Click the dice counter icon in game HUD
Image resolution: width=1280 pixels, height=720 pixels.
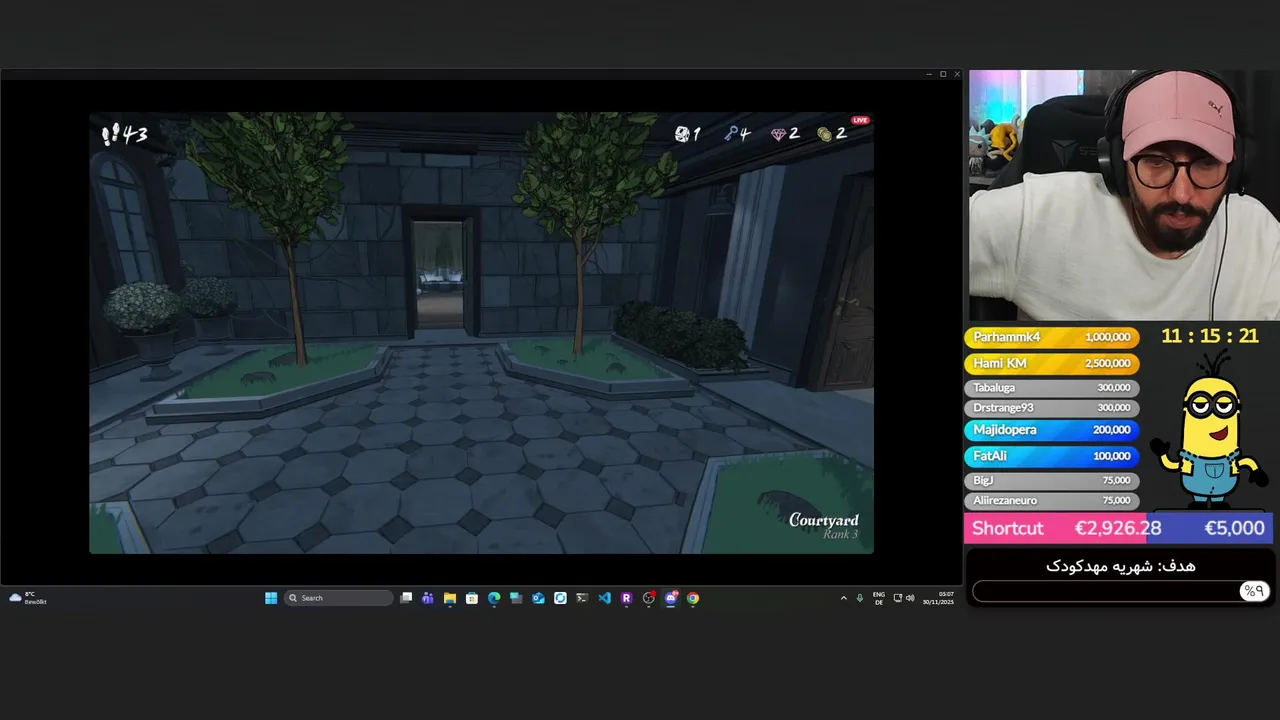click(x=682, y=134)
